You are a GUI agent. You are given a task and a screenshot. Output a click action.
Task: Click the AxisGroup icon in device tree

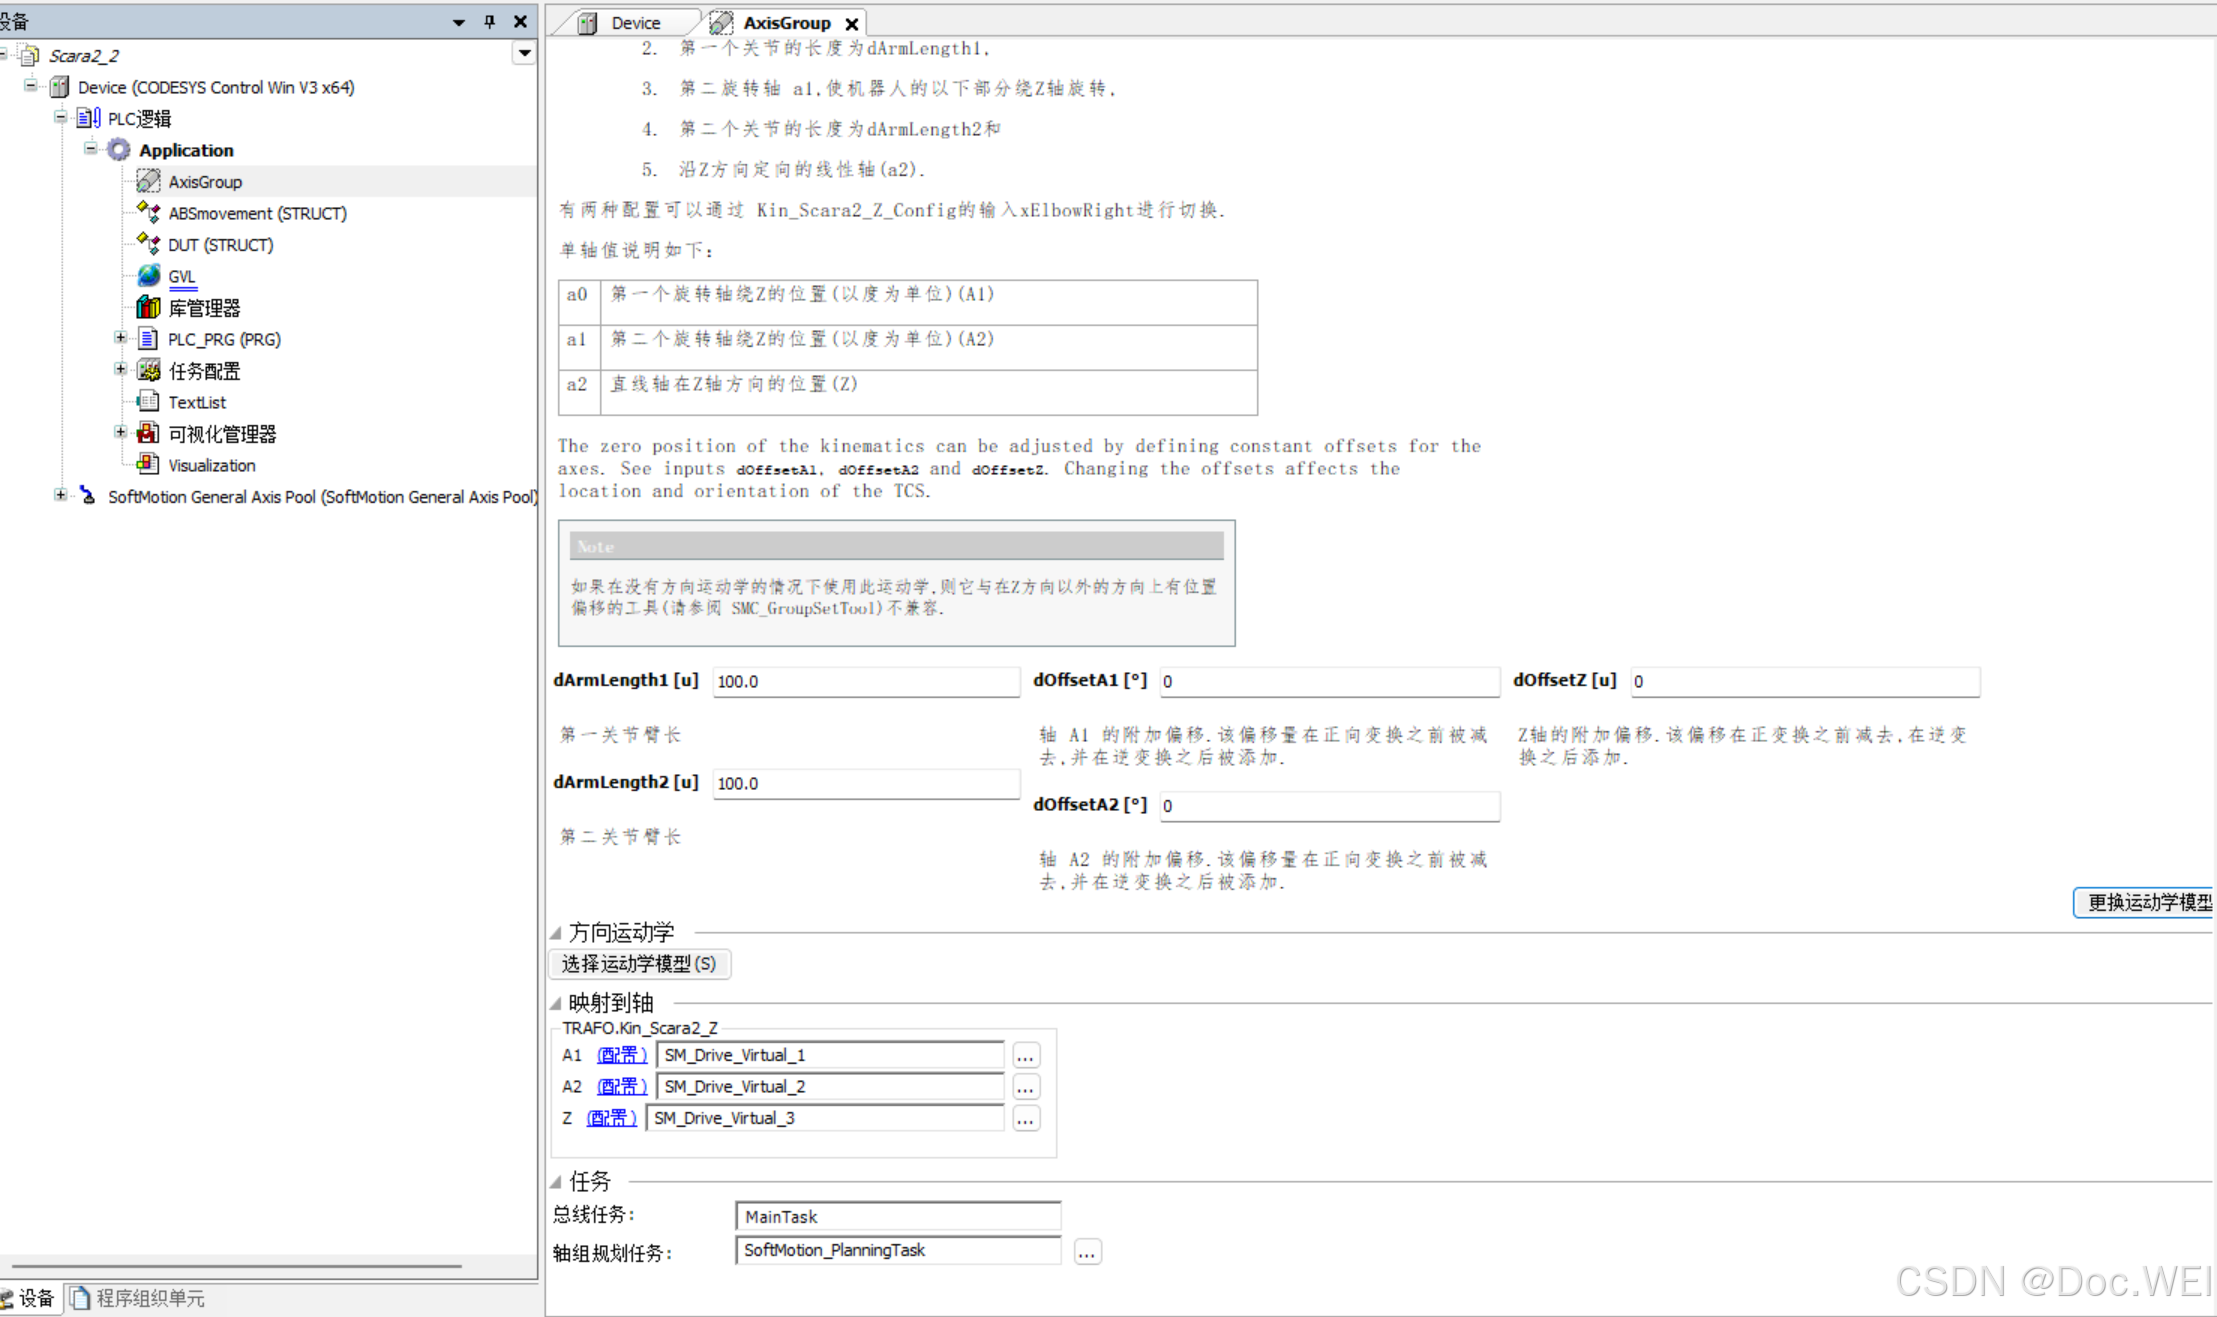tap(148, 181)
